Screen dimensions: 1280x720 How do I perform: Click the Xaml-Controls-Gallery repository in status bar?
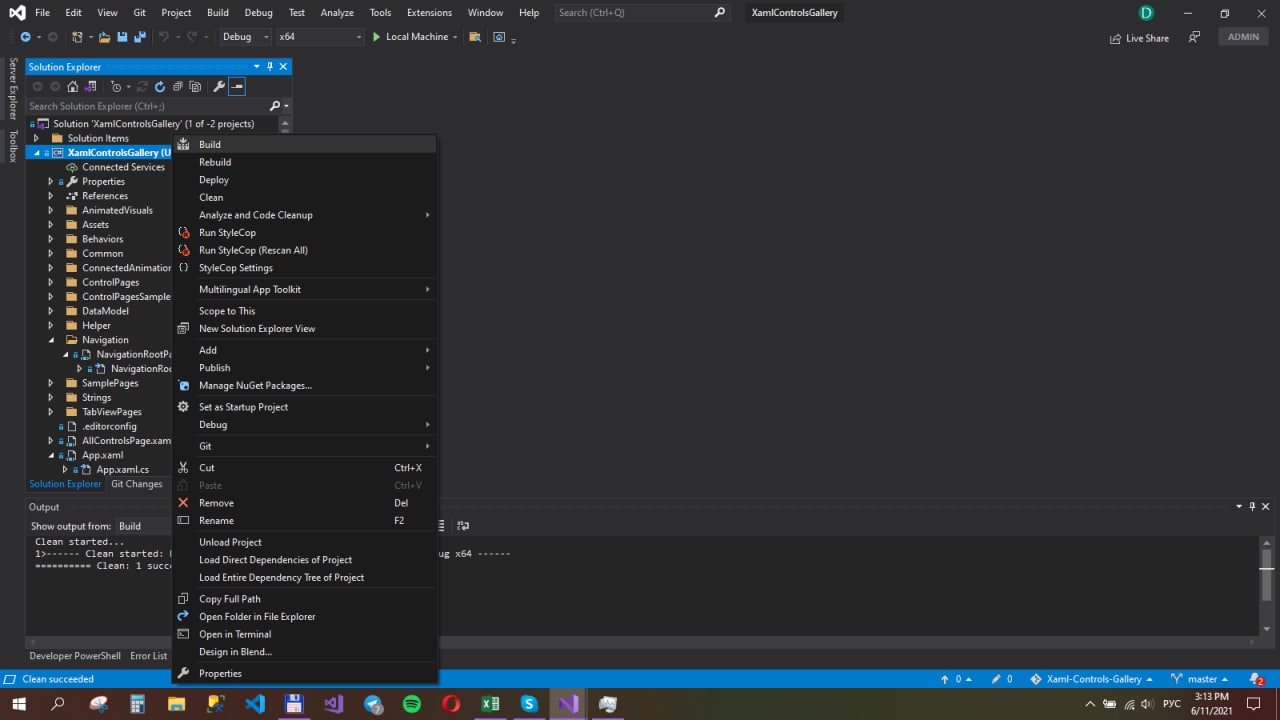click(x=1091, y=679)
